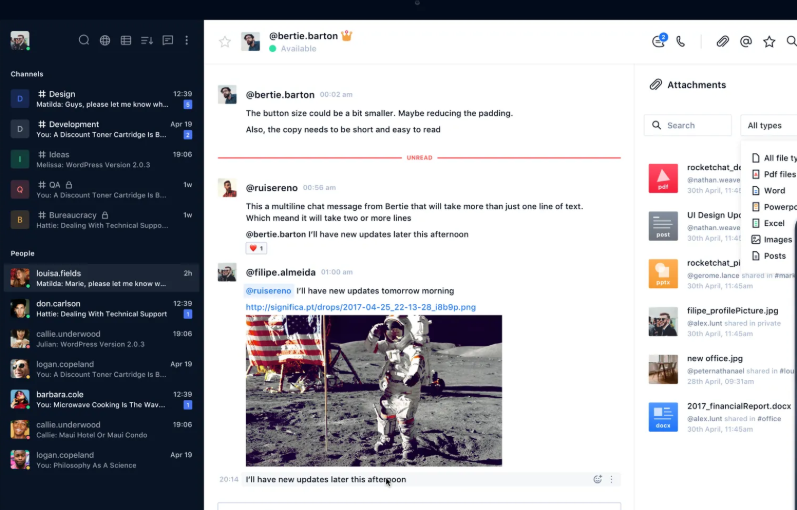This screenshot has height=510, width=797.
Task: Open the private QA channel
Action: [x=102, y=190]
